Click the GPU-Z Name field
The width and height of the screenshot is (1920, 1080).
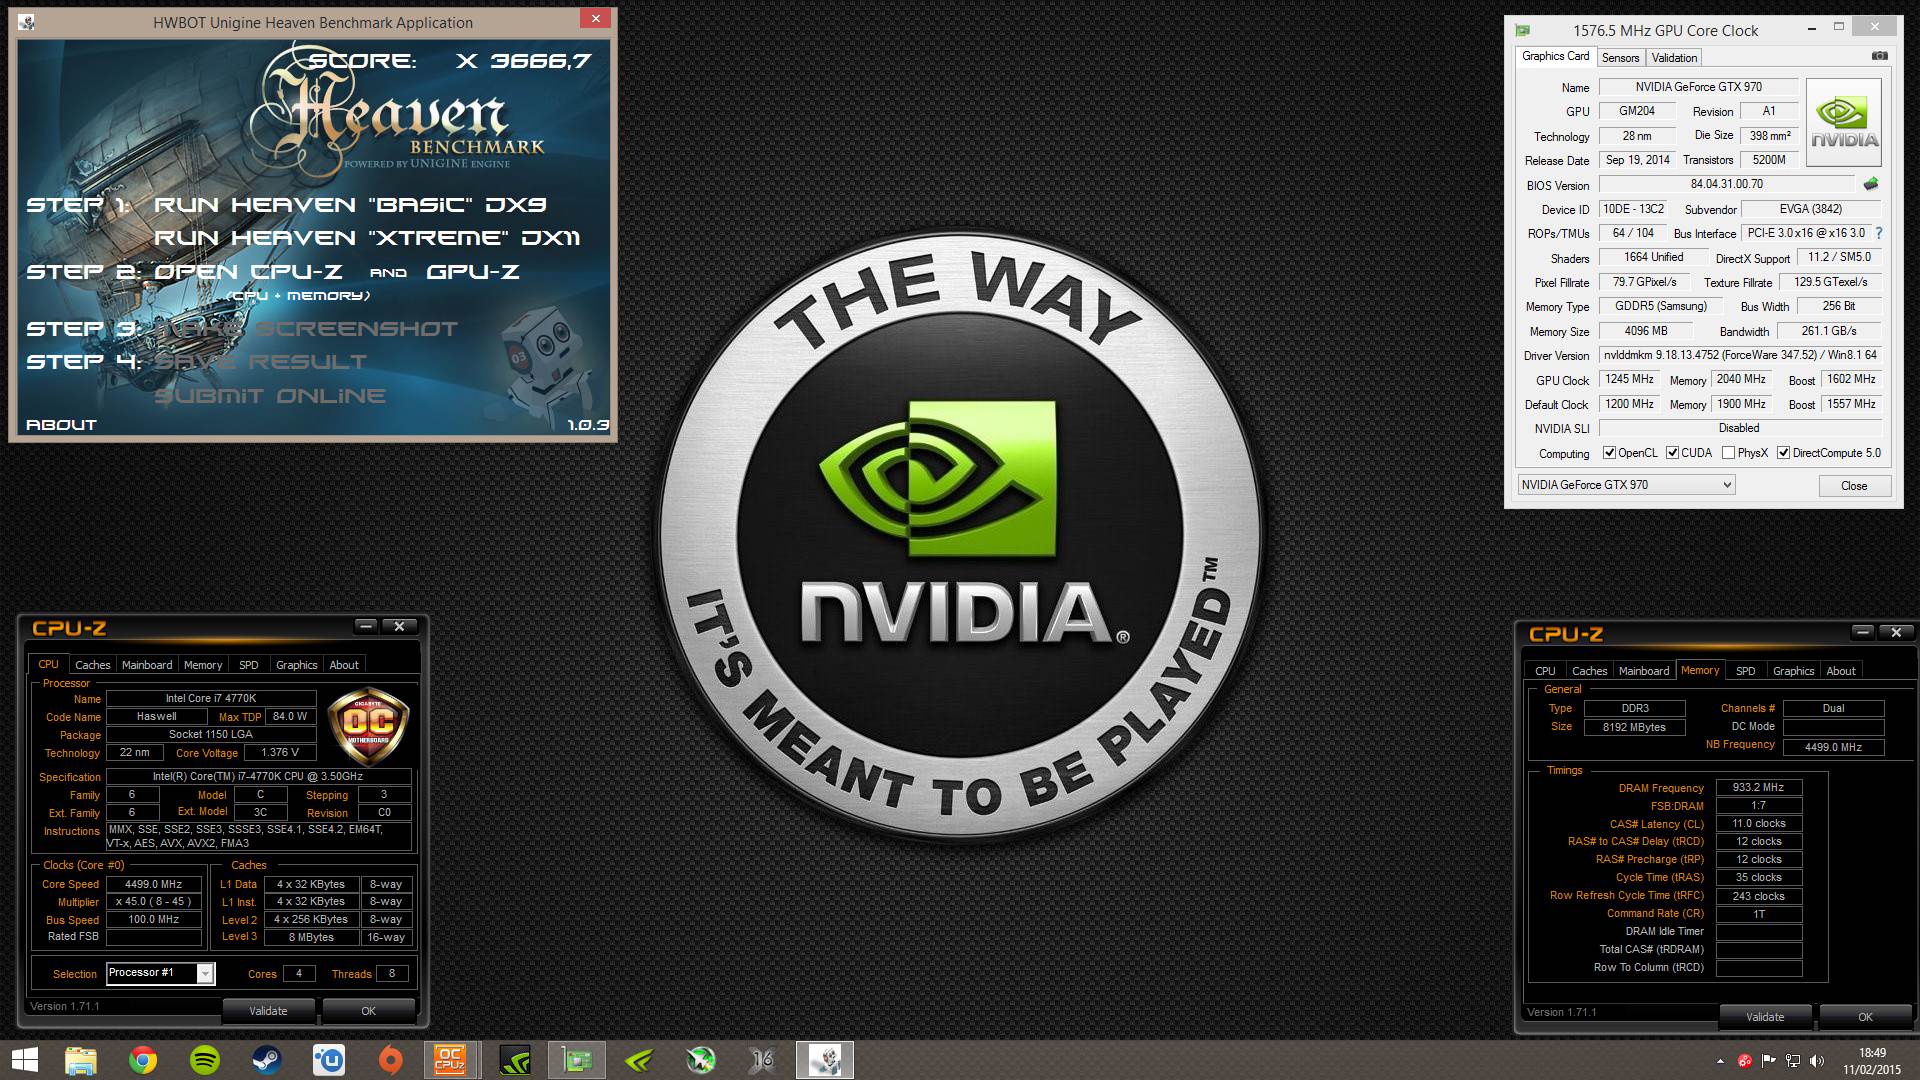pyautogui.click(x=1699, y=87)
